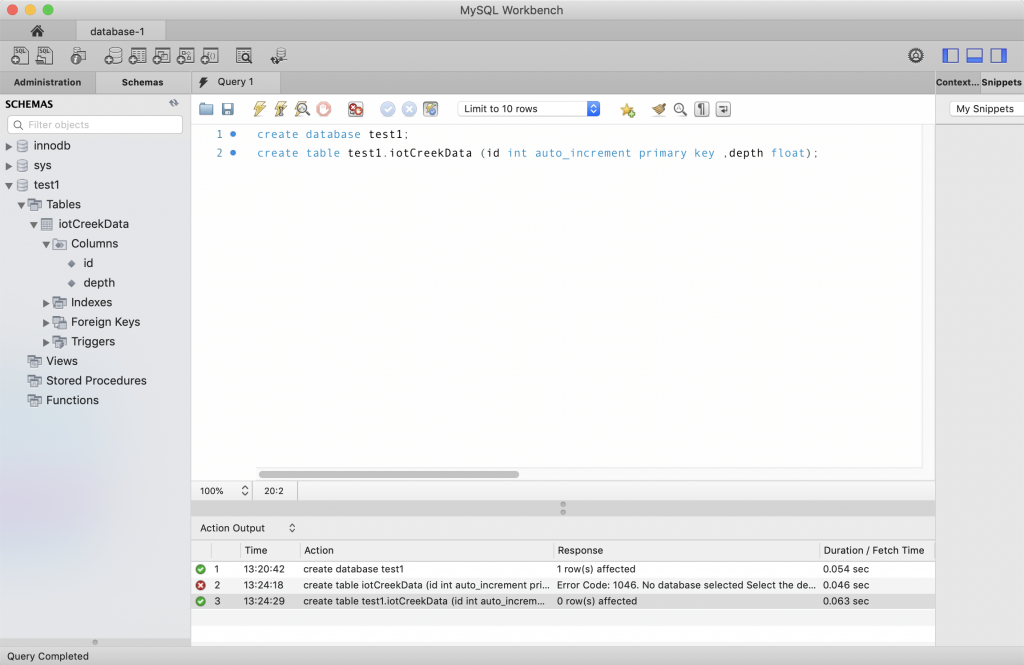Click the editor horizontal scrollbar

coord(389,474)
